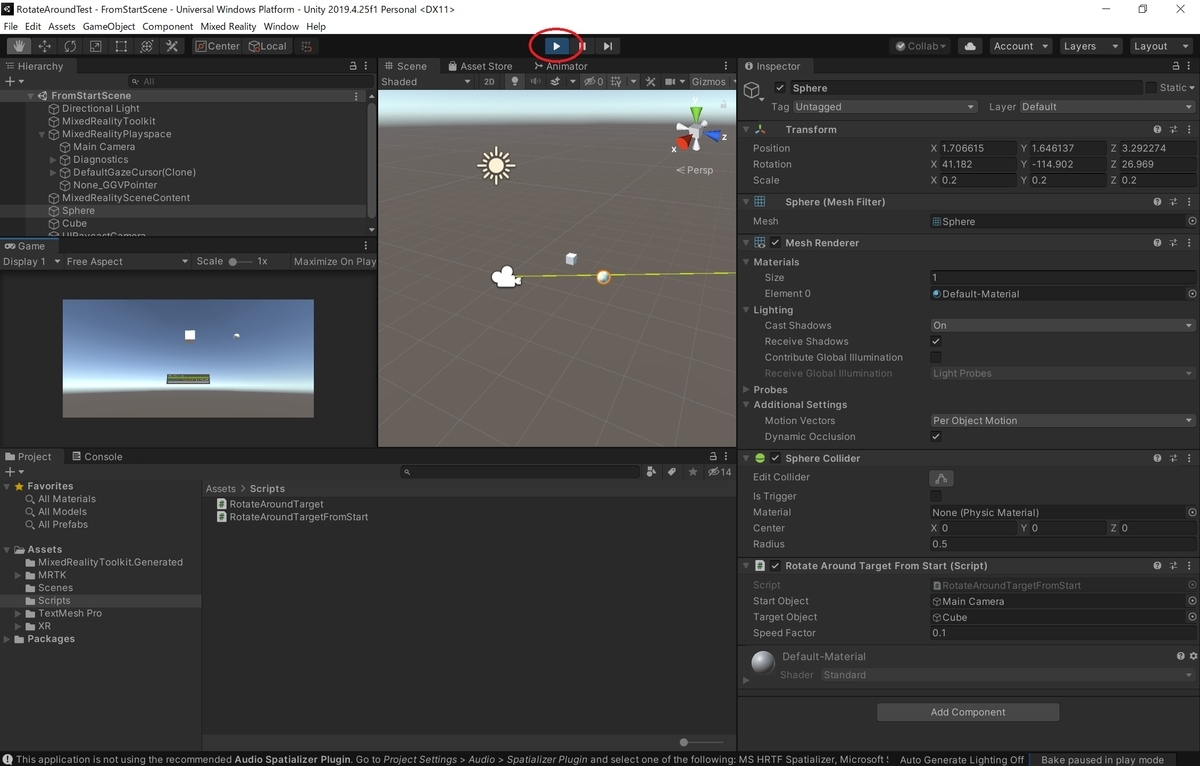Open Display 1 dropdown in Game
Viewport: 1200px width, 766px height.
click(x=30, y=261)
